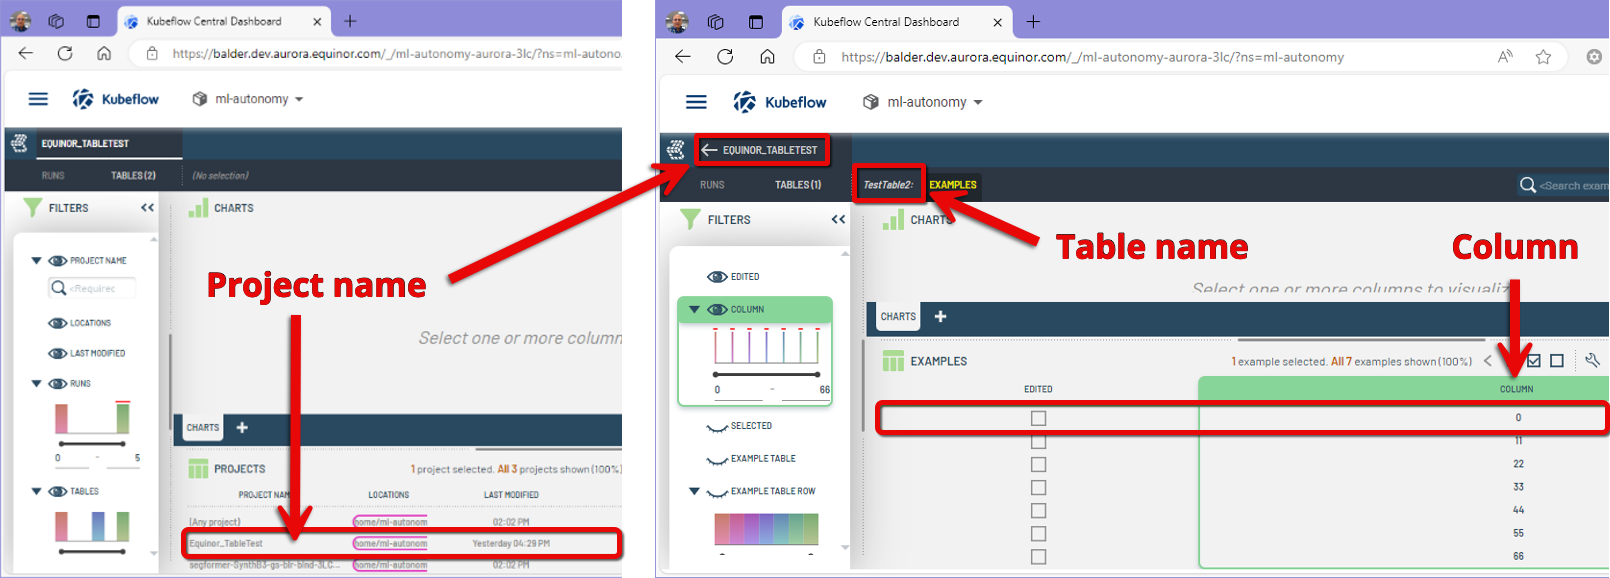The width and height of the screenshot is (1610, 578).
Task: Select the Equinor_TableTest project row
Action: click(400, 544)
